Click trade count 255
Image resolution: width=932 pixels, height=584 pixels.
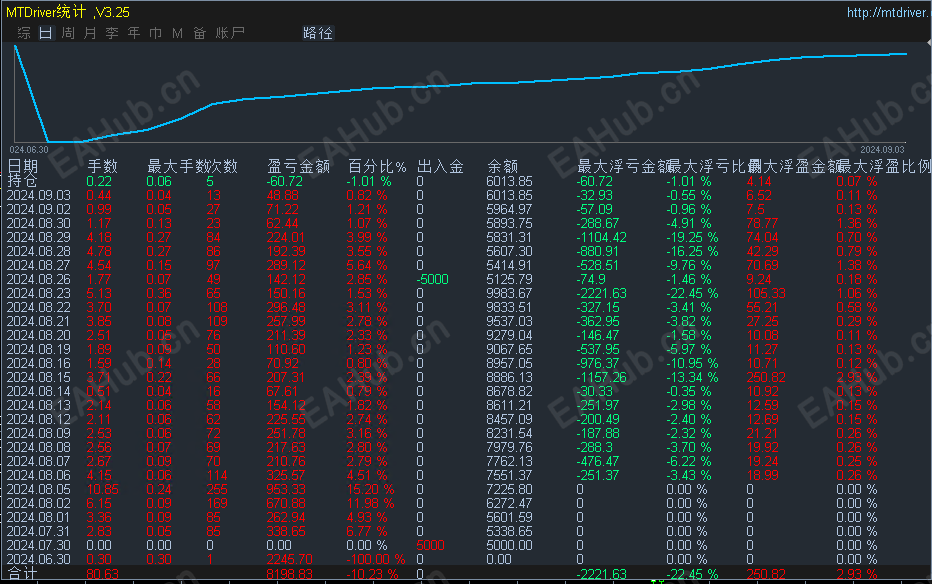pos(217,490)
